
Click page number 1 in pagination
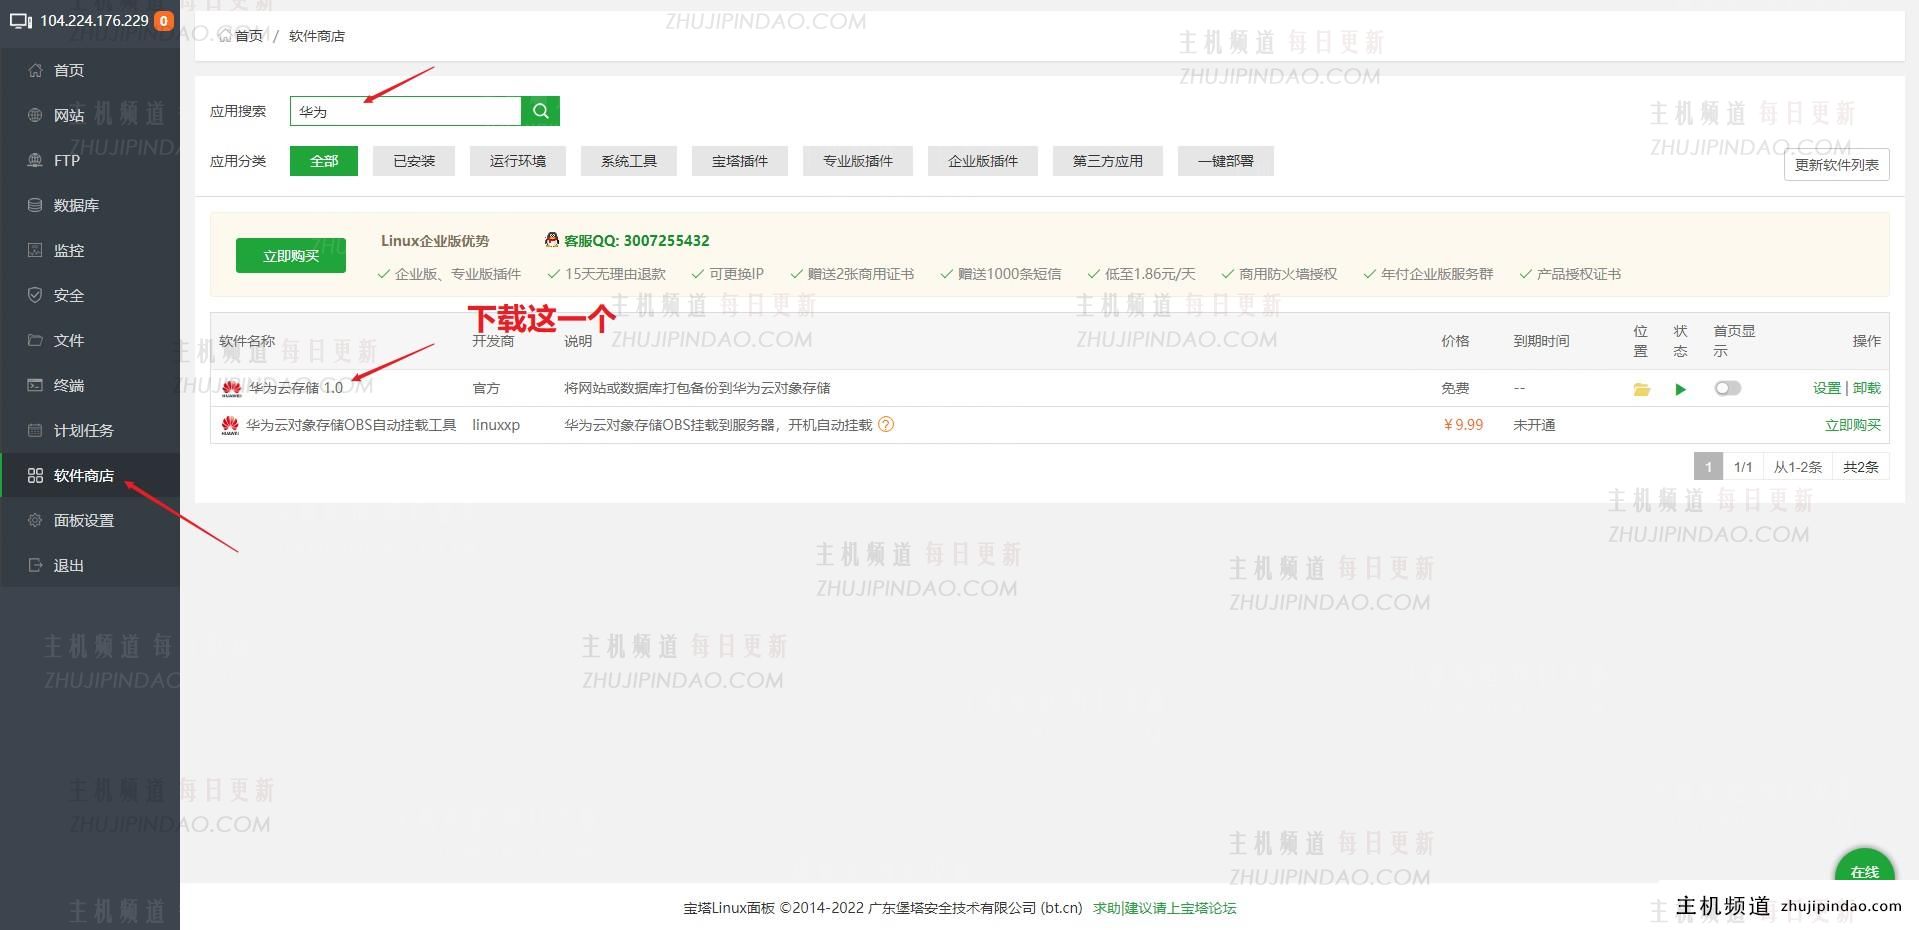(1708, 466)
